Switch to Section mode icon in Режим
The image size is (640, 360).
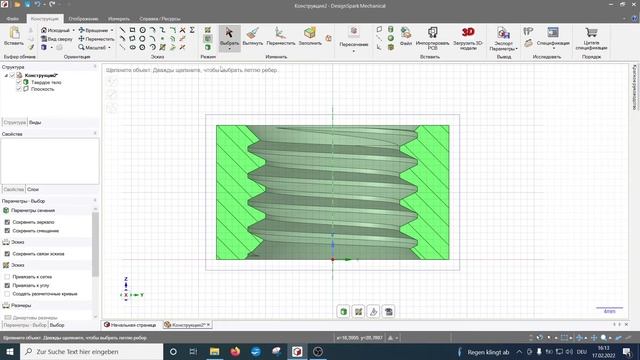[x=208, y=39]
